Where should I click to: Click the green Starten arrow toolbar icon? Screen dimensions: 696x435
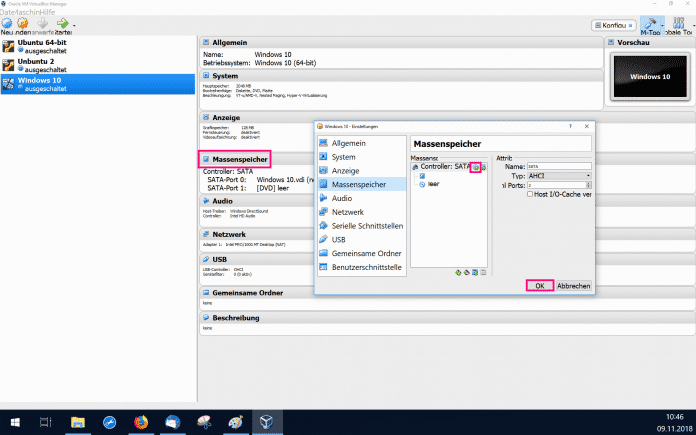click(x=64, y=23)
